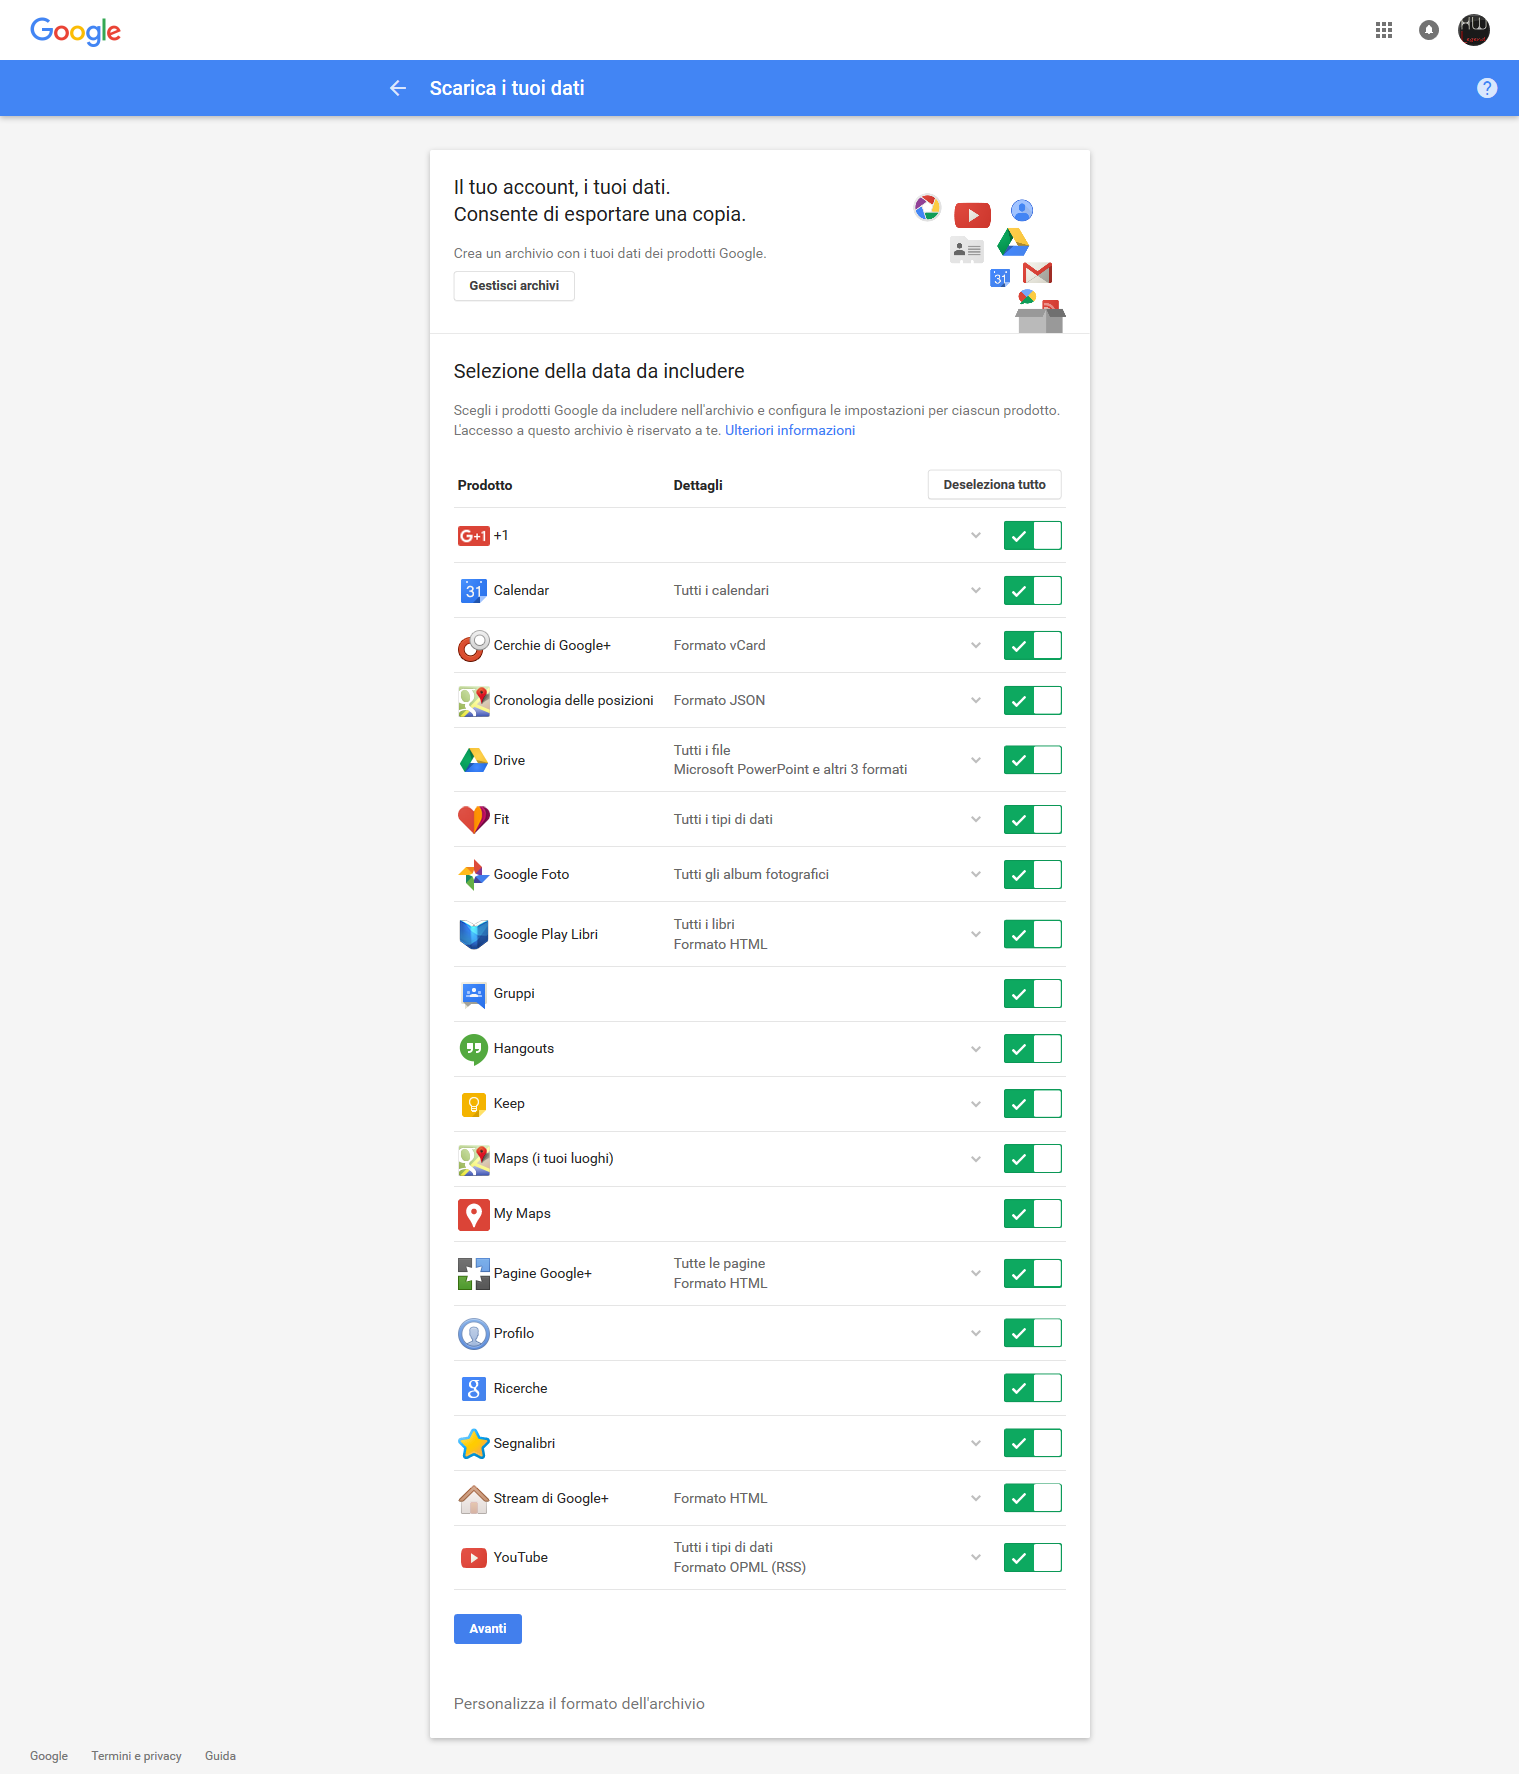Click the Gestisci archivi button
This screenshot has height=1774, width=1519.
514,286
